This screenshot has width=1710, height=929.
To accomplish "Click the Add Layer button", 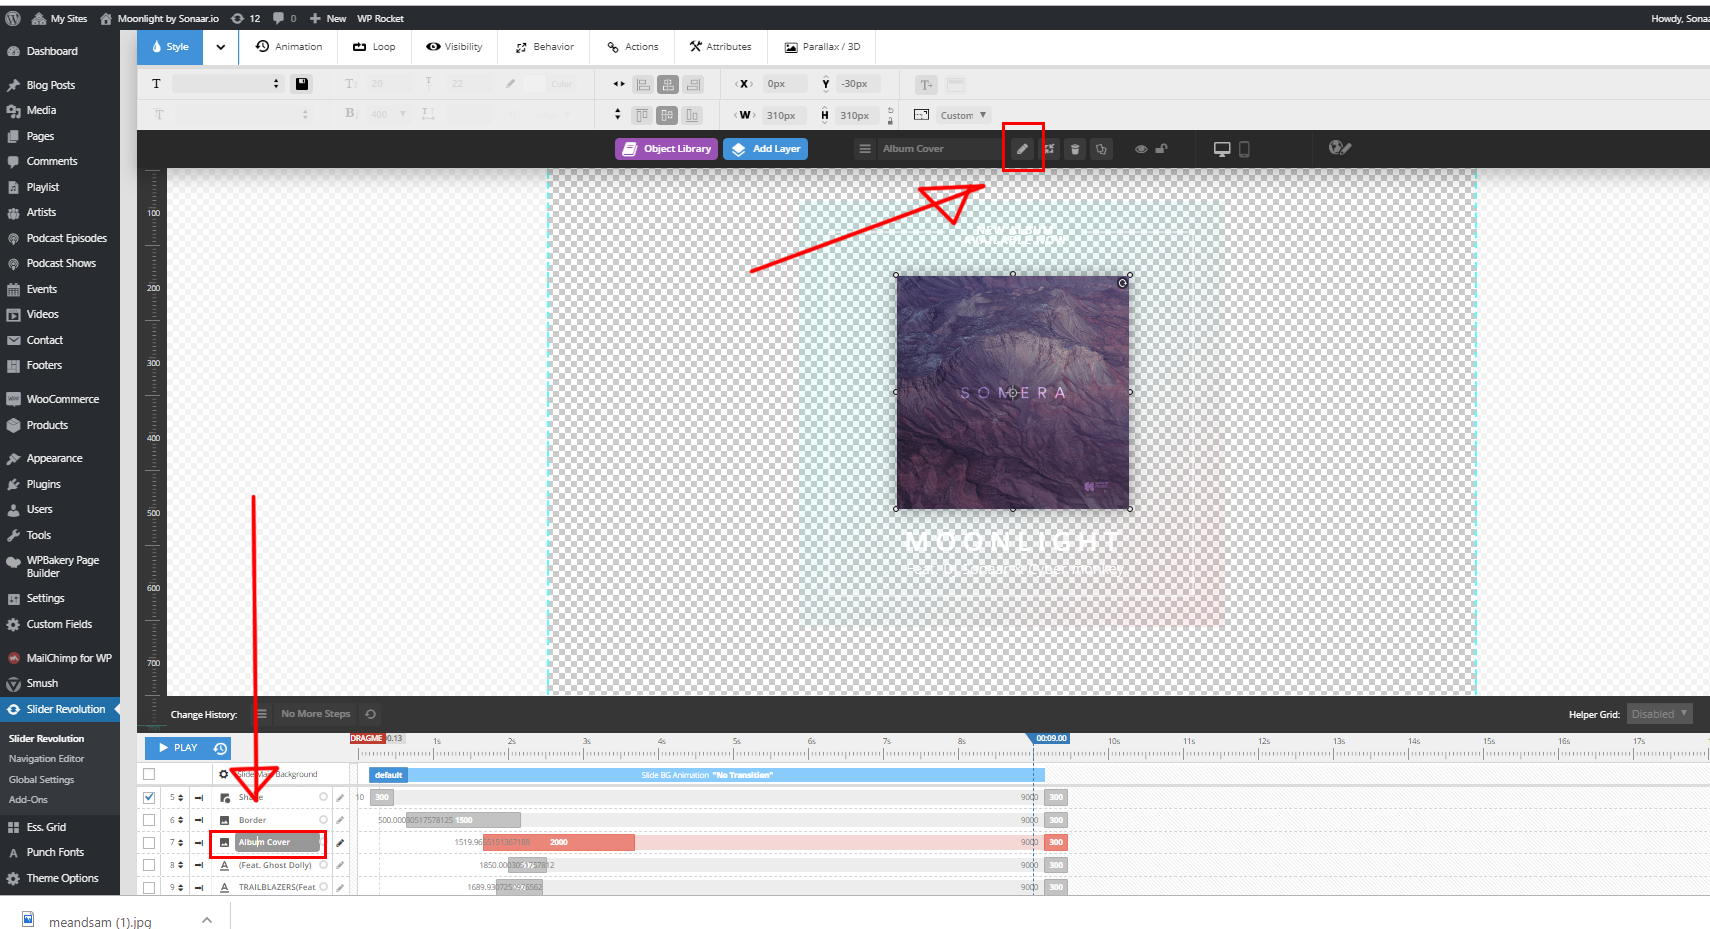I will (765, 149).
